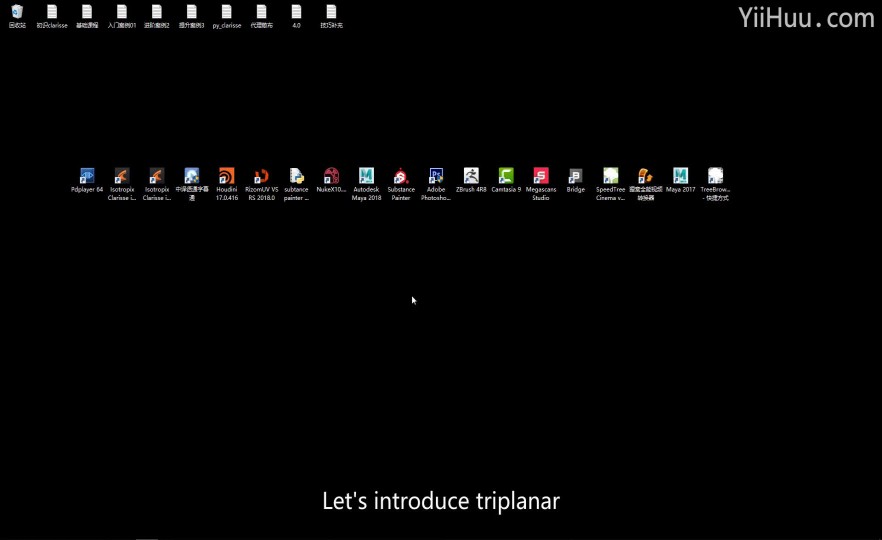
Task: Select the Autodesk Maya 2018 shortcut
Action: coord(366,184)
